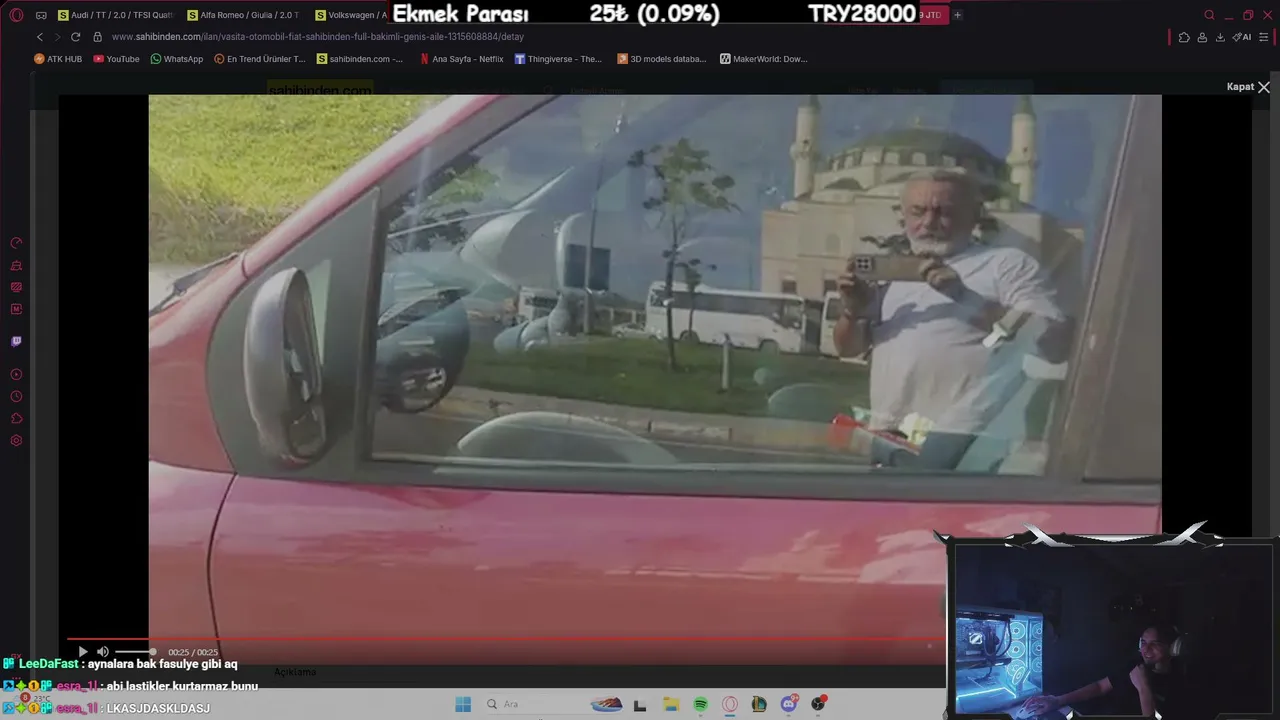Screen dimensions: 1280x720
Task: Open League of Legends from the taskbar
Action: 759,704
